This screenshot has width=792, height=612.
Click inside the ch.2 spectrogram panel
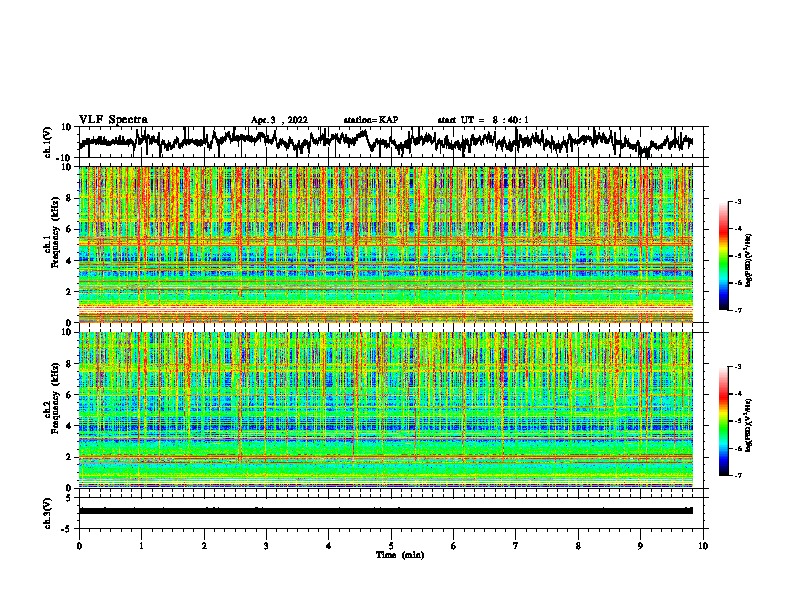click(386, 410)
